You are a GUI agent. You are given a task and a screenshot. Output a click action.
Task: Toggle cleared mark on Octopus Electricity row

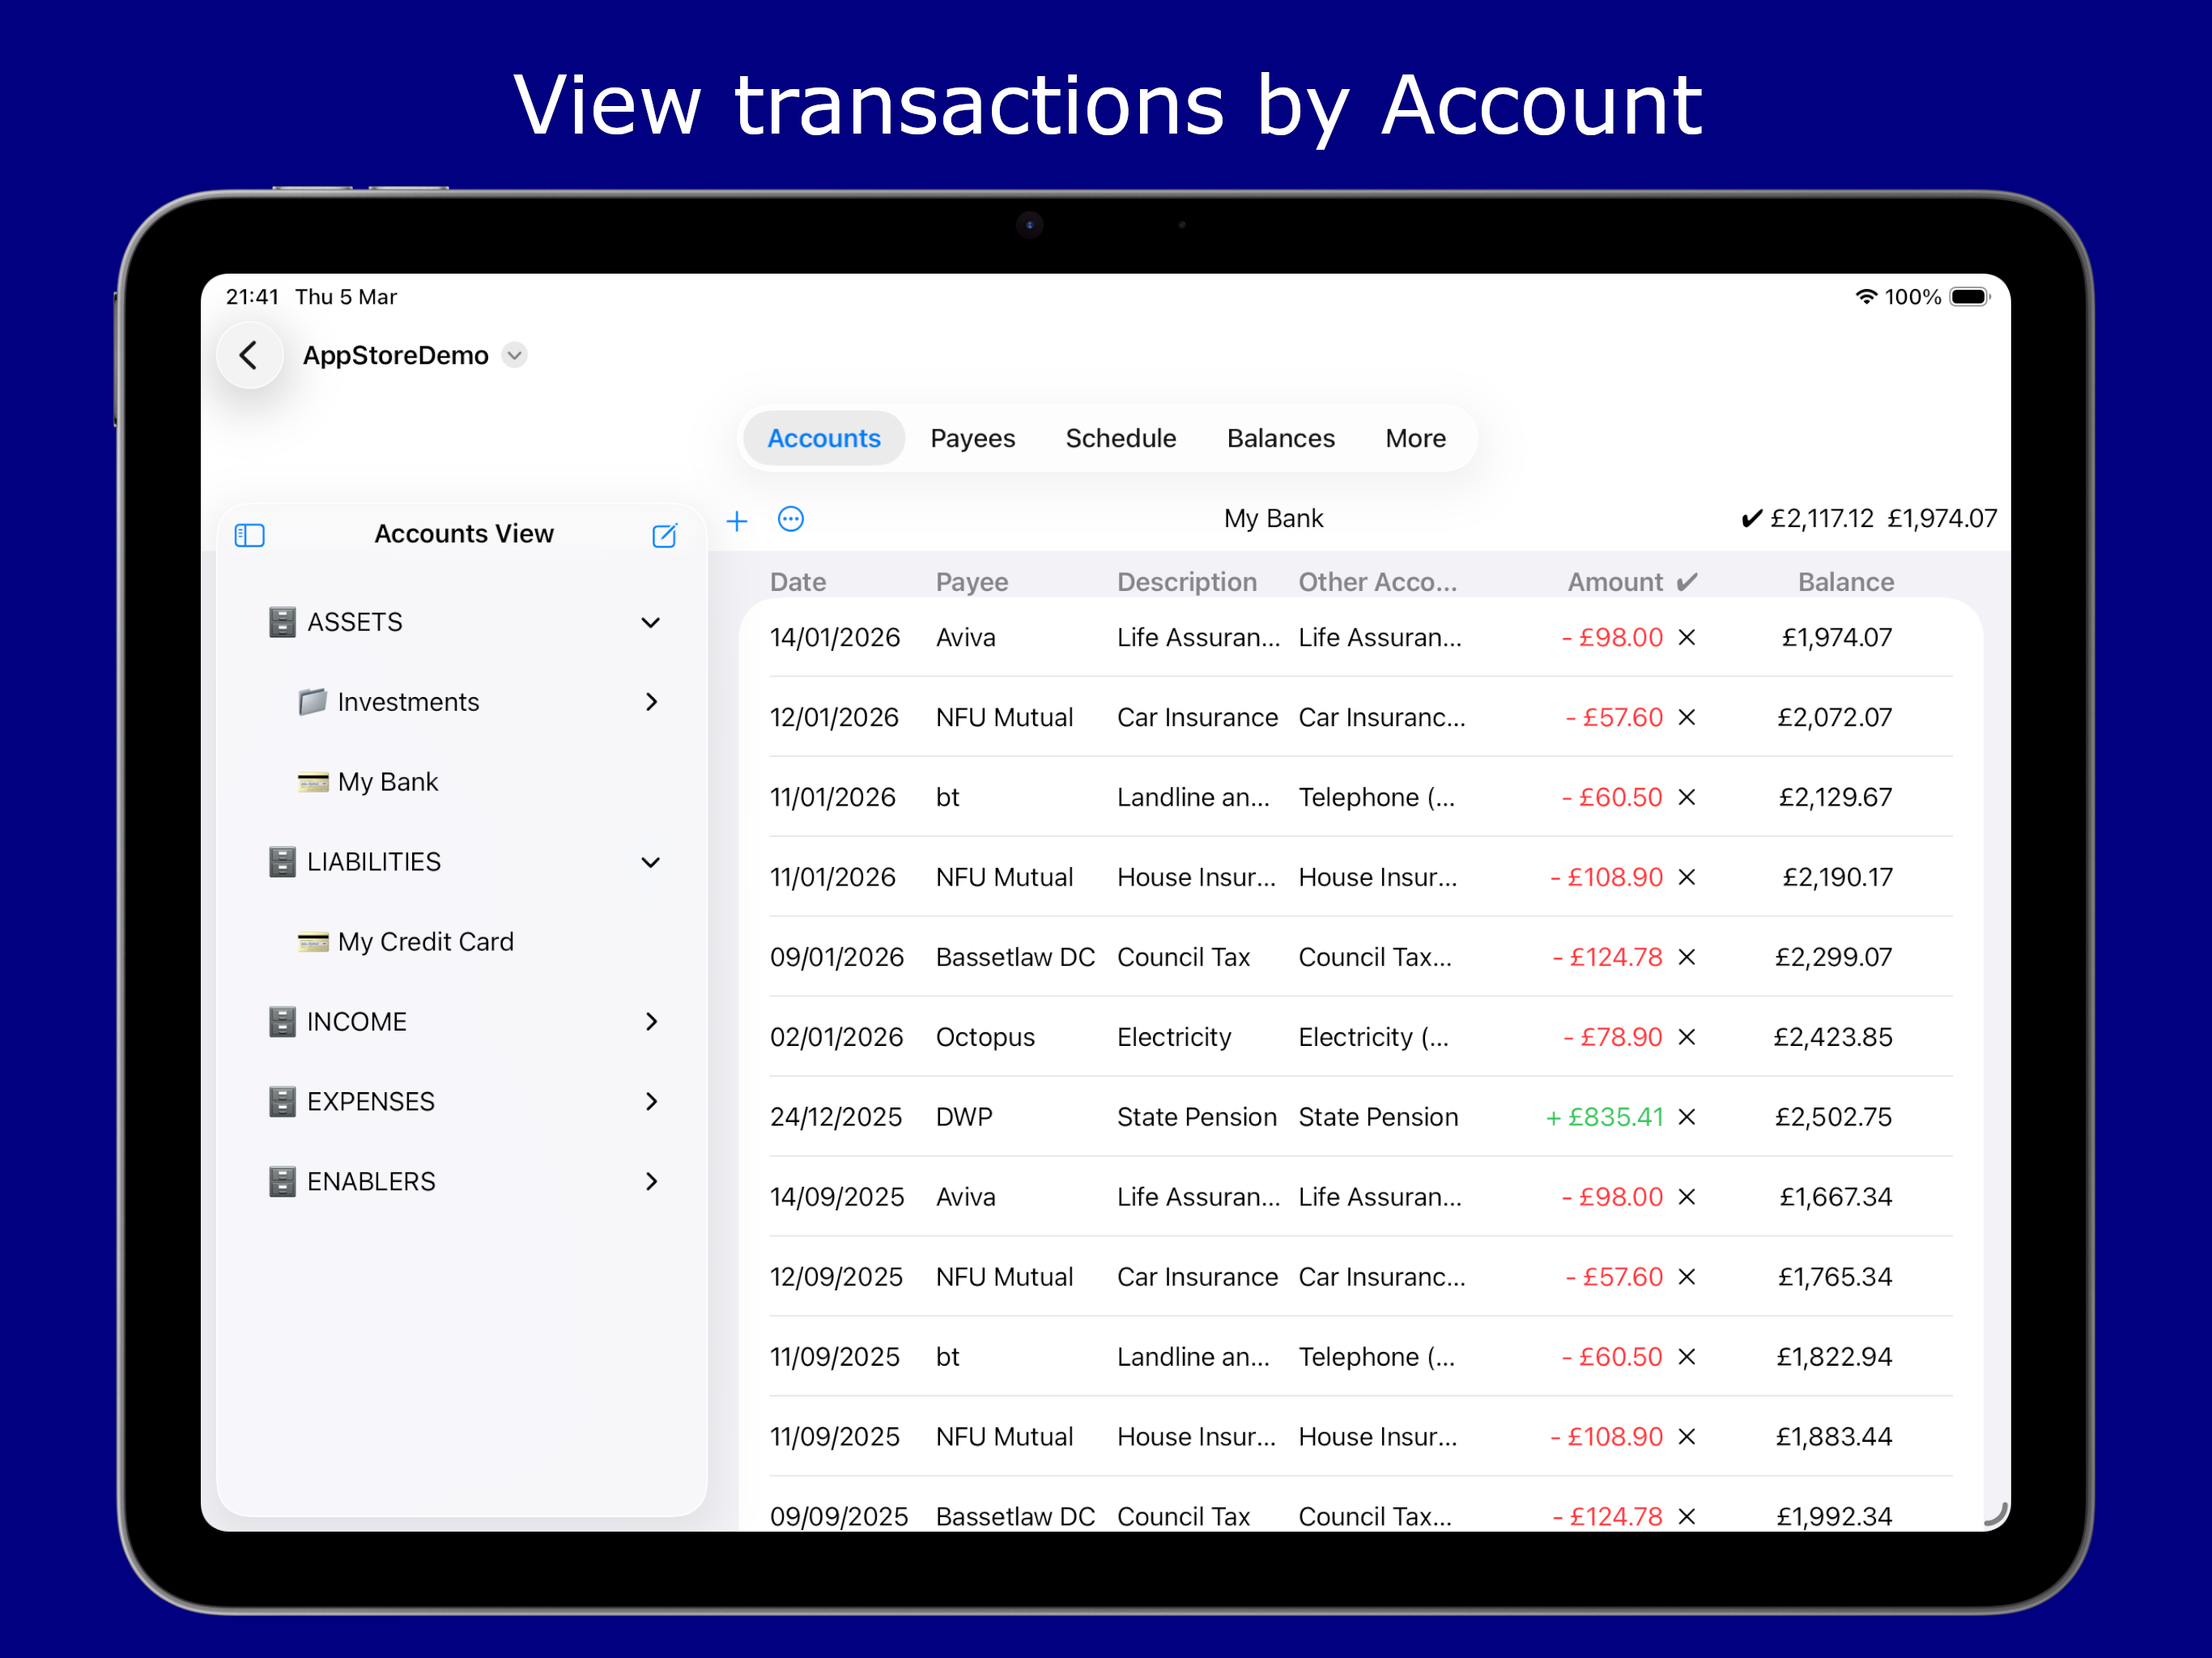tap(1687, 1037)
